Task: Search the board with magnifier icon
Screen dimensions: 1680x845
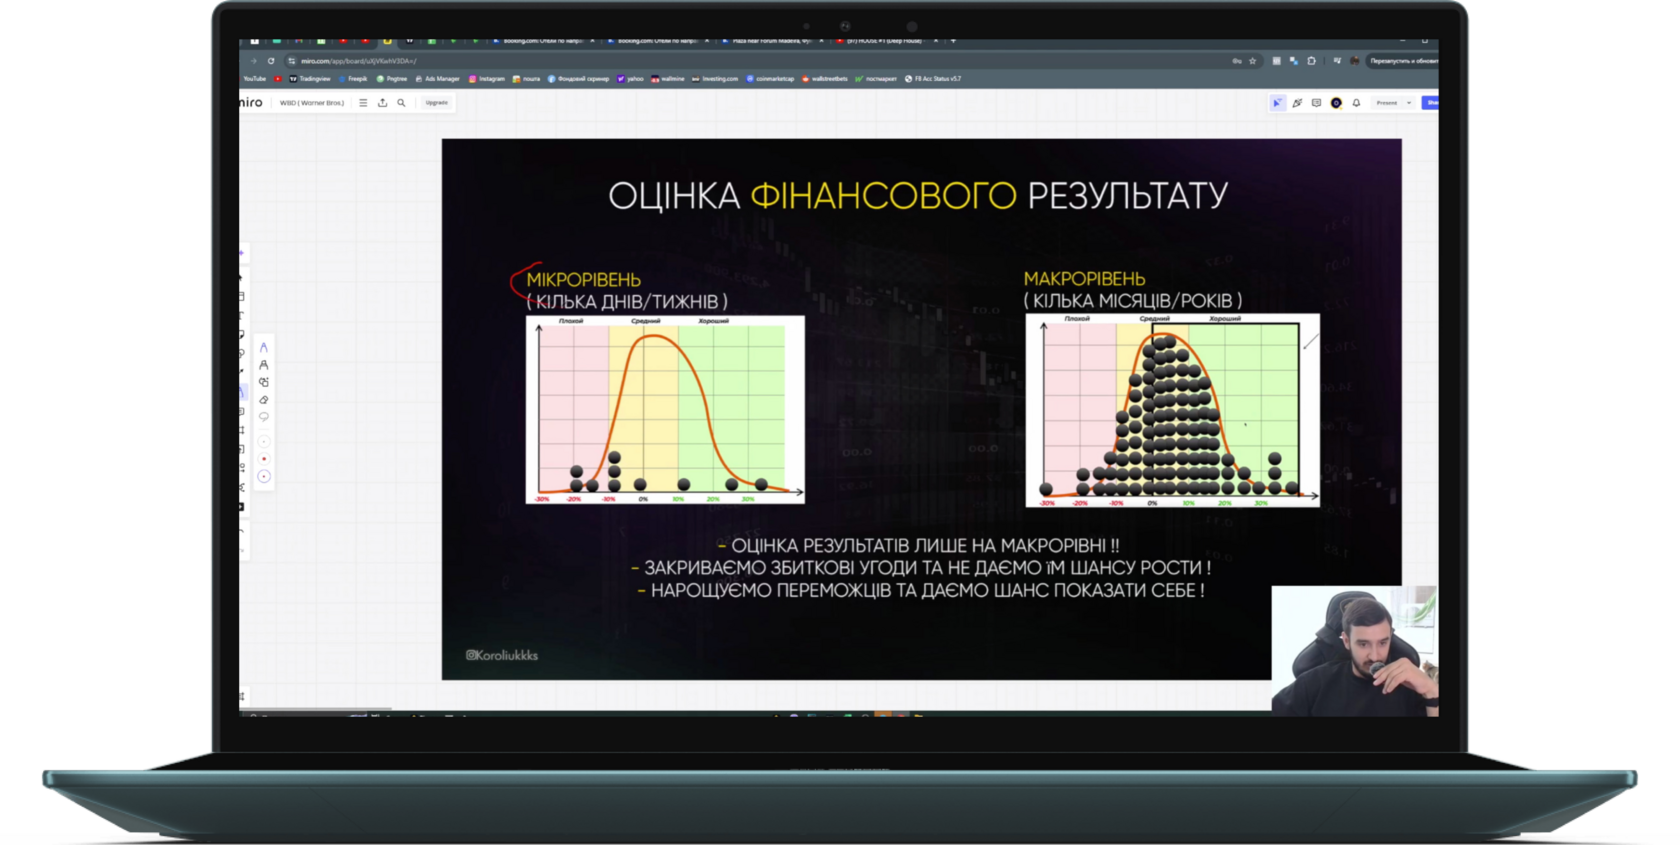Action: [x=401, y=103]
